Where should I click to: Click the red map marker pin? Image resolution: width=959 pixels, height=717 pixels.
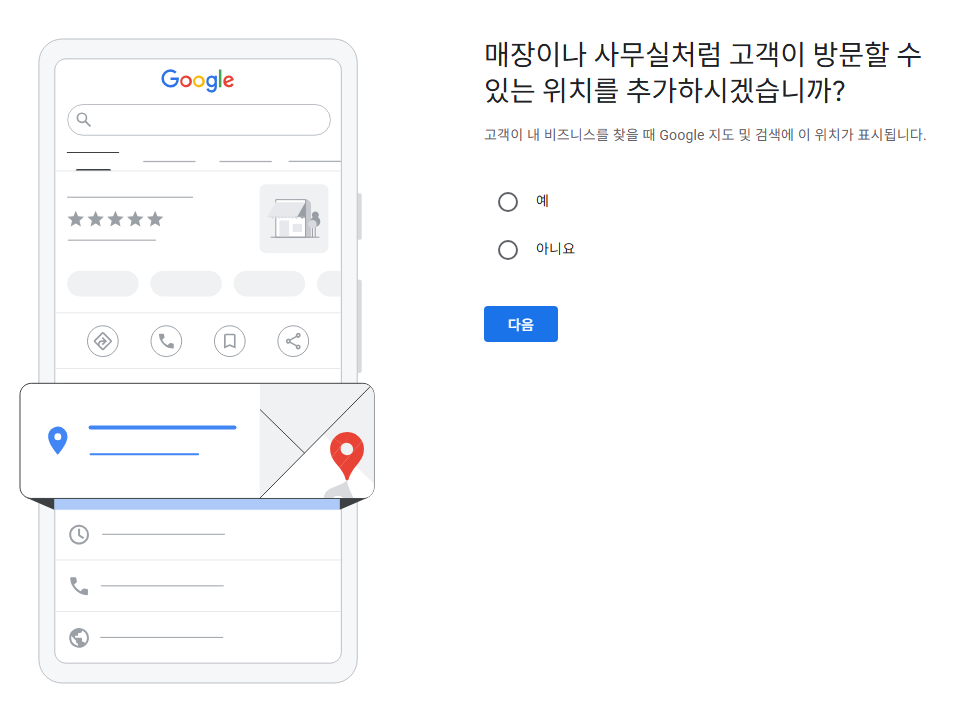[x=347, y=455]
